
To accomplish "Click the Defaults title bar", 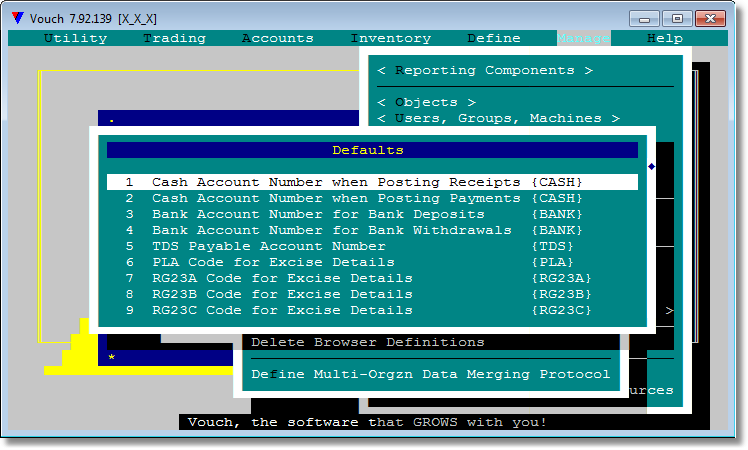I will pos(372,150).
